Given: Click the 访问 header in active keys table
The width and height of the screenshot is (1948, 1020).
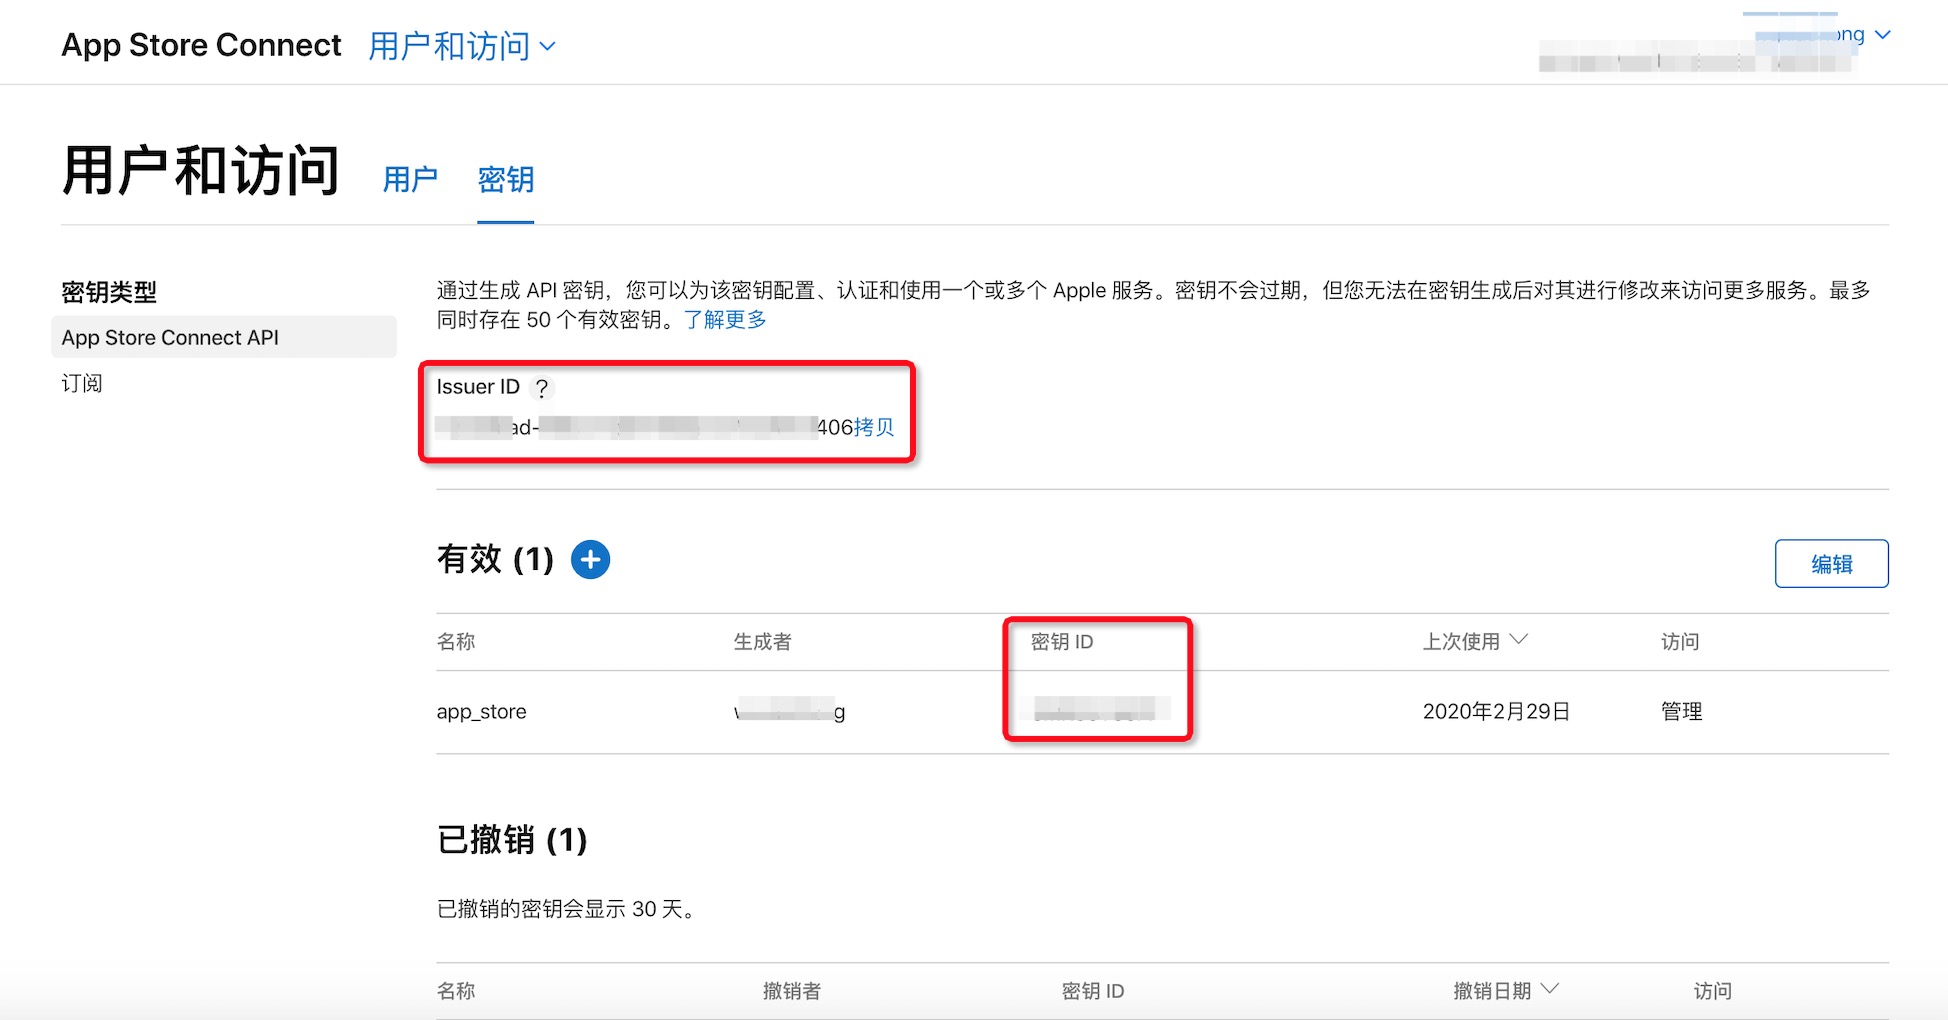Looking at the screenshot, I should 1680,642.
